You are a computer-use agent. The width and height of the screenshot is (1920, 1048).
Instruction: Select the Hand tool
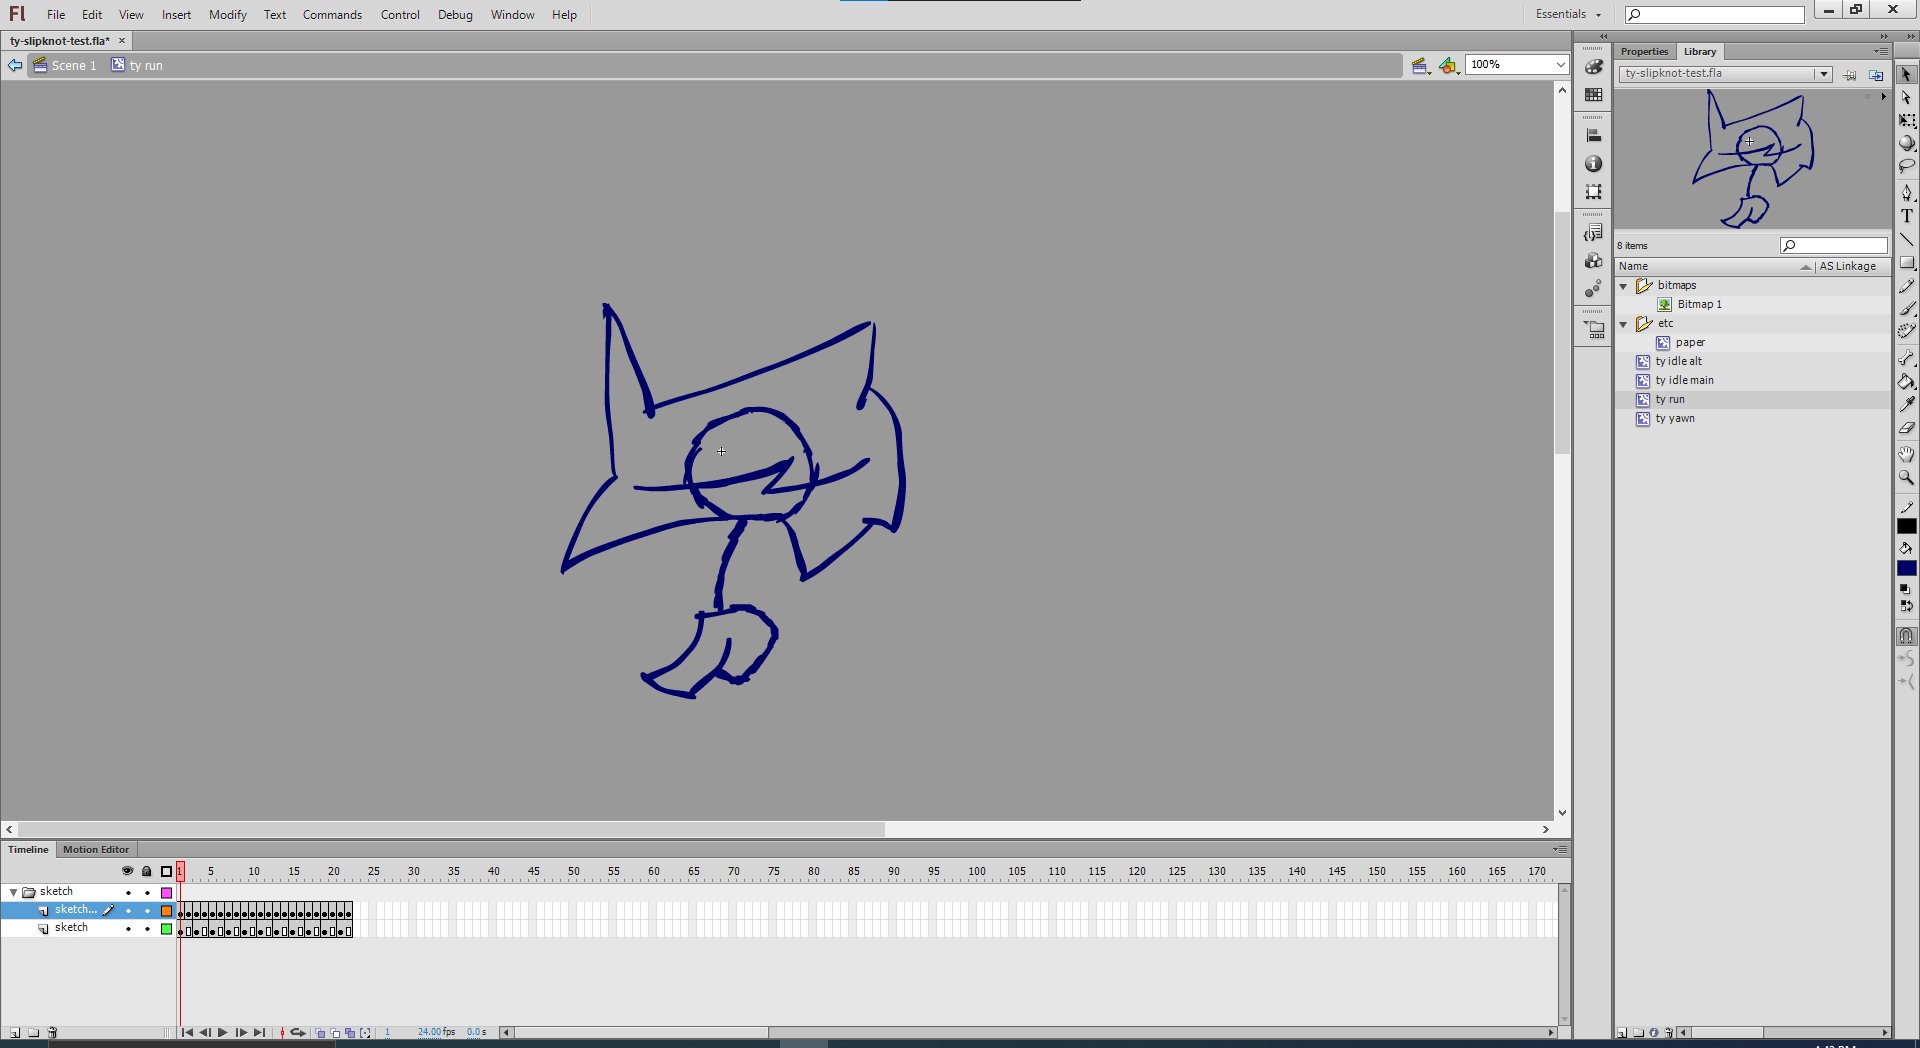tap(1906, 454)
